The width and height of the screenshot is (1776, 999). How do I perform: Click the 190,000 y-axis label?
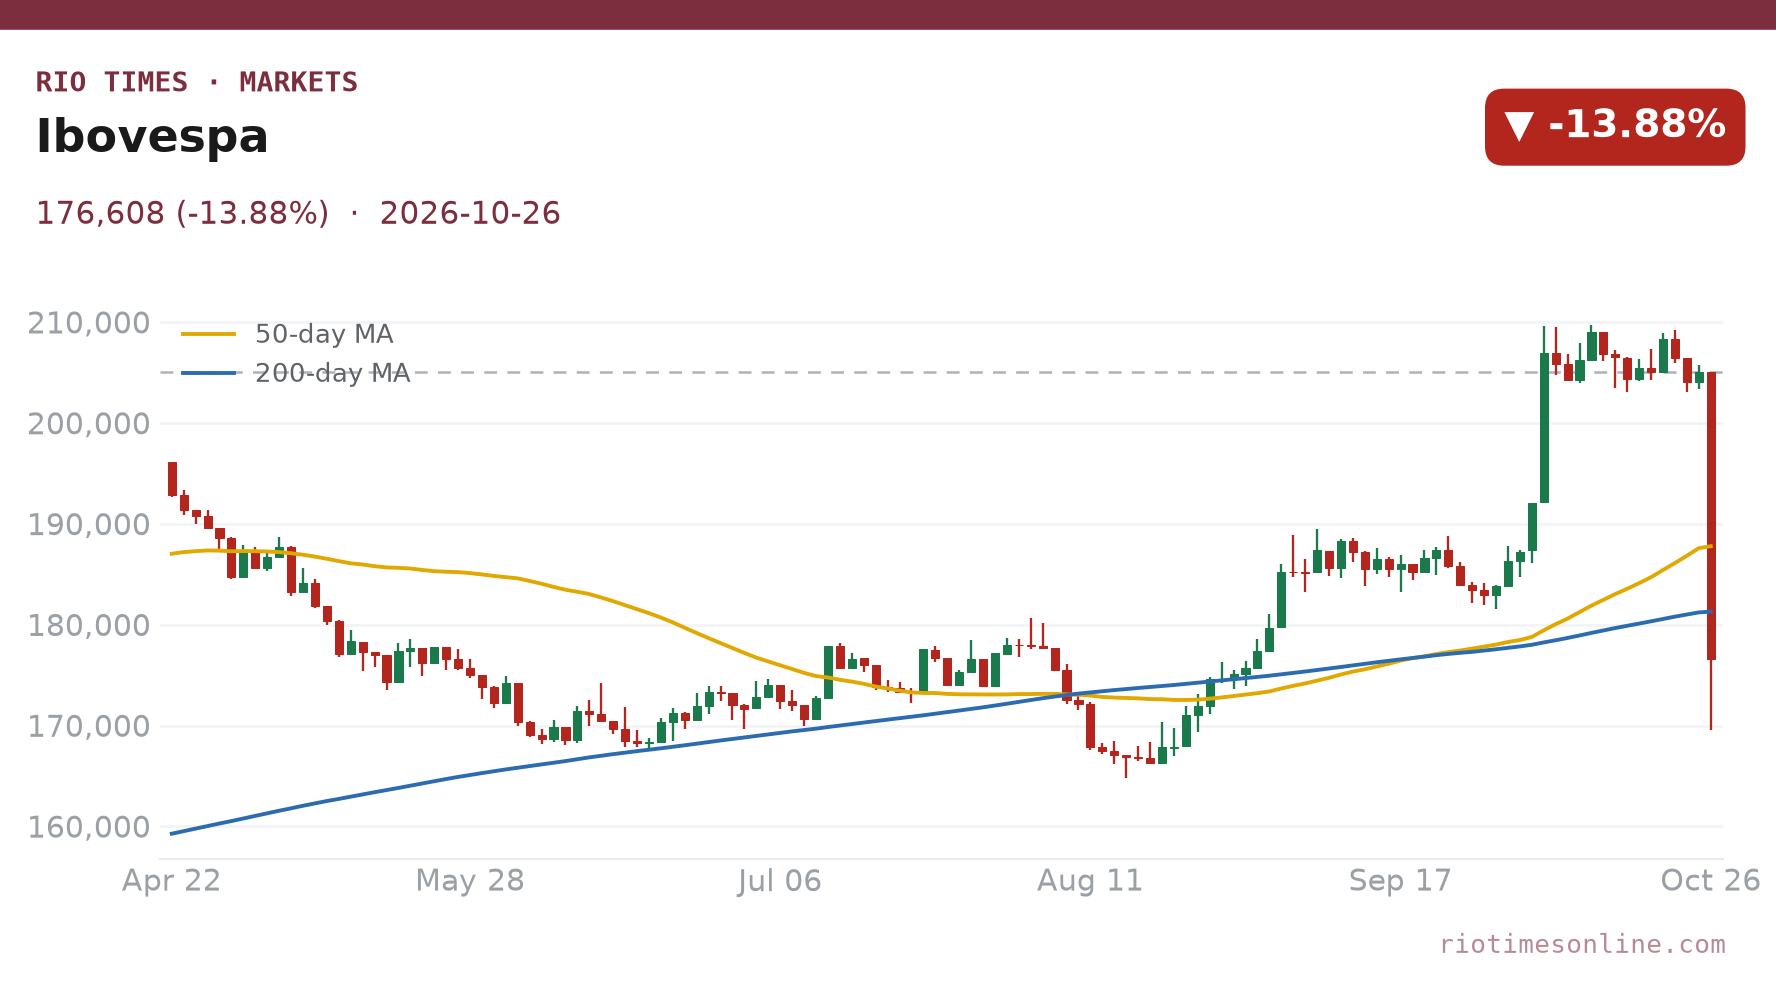pos(89,525)
